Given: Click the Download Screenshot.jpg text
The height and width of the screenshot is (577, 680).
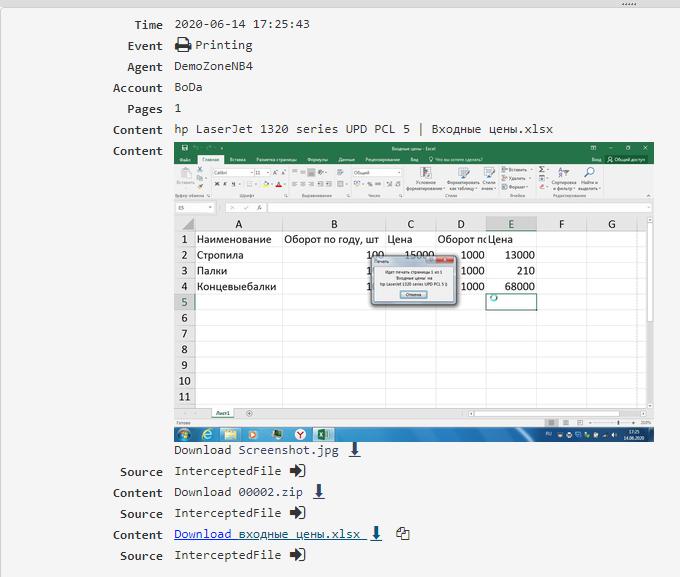Looking at the screenshot, I should click(x=256, y=450).
